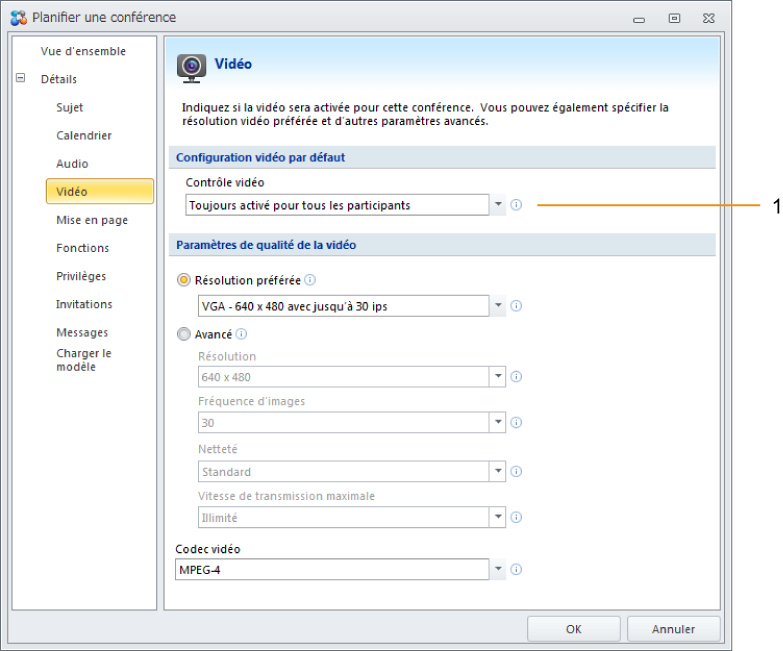
Task: Click info icon beside VGA resolution dropdown
Action: (516, 306)
